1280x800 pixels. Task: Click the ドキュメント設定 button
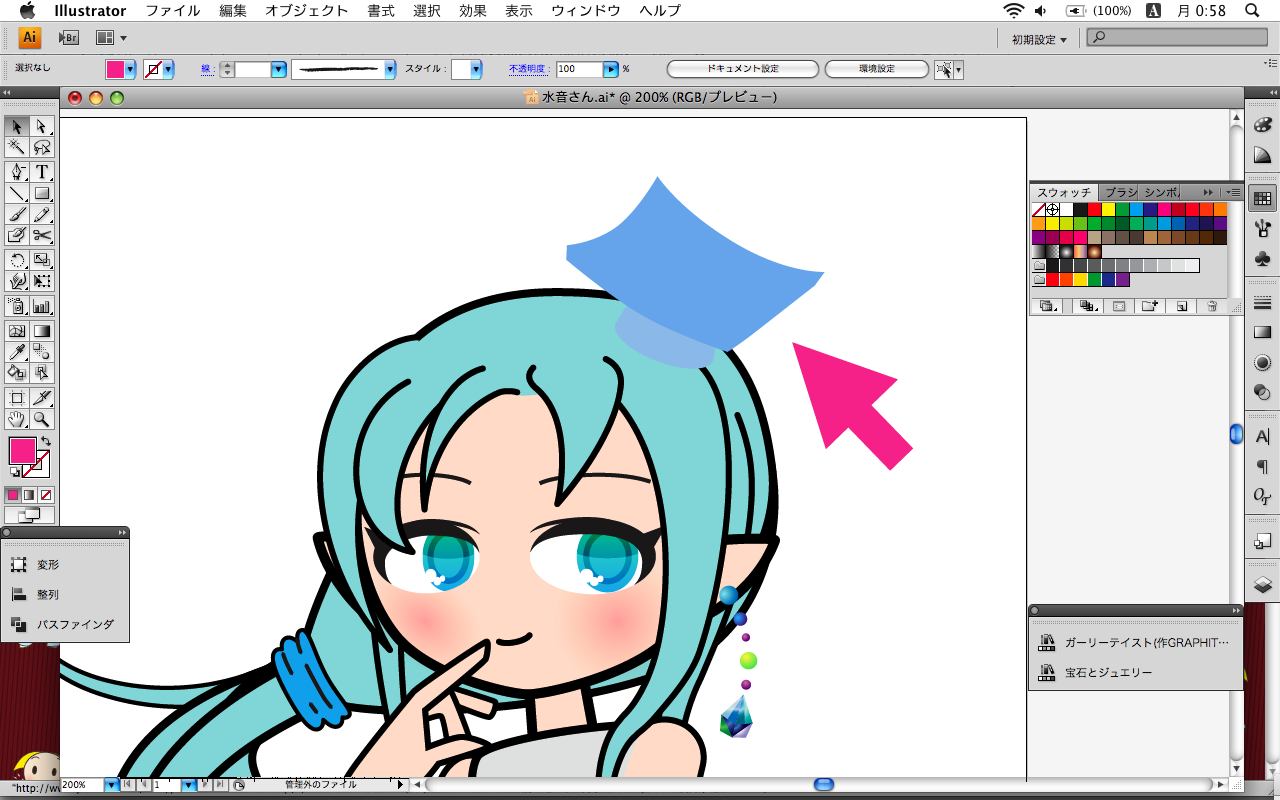[x=743, y=69]
